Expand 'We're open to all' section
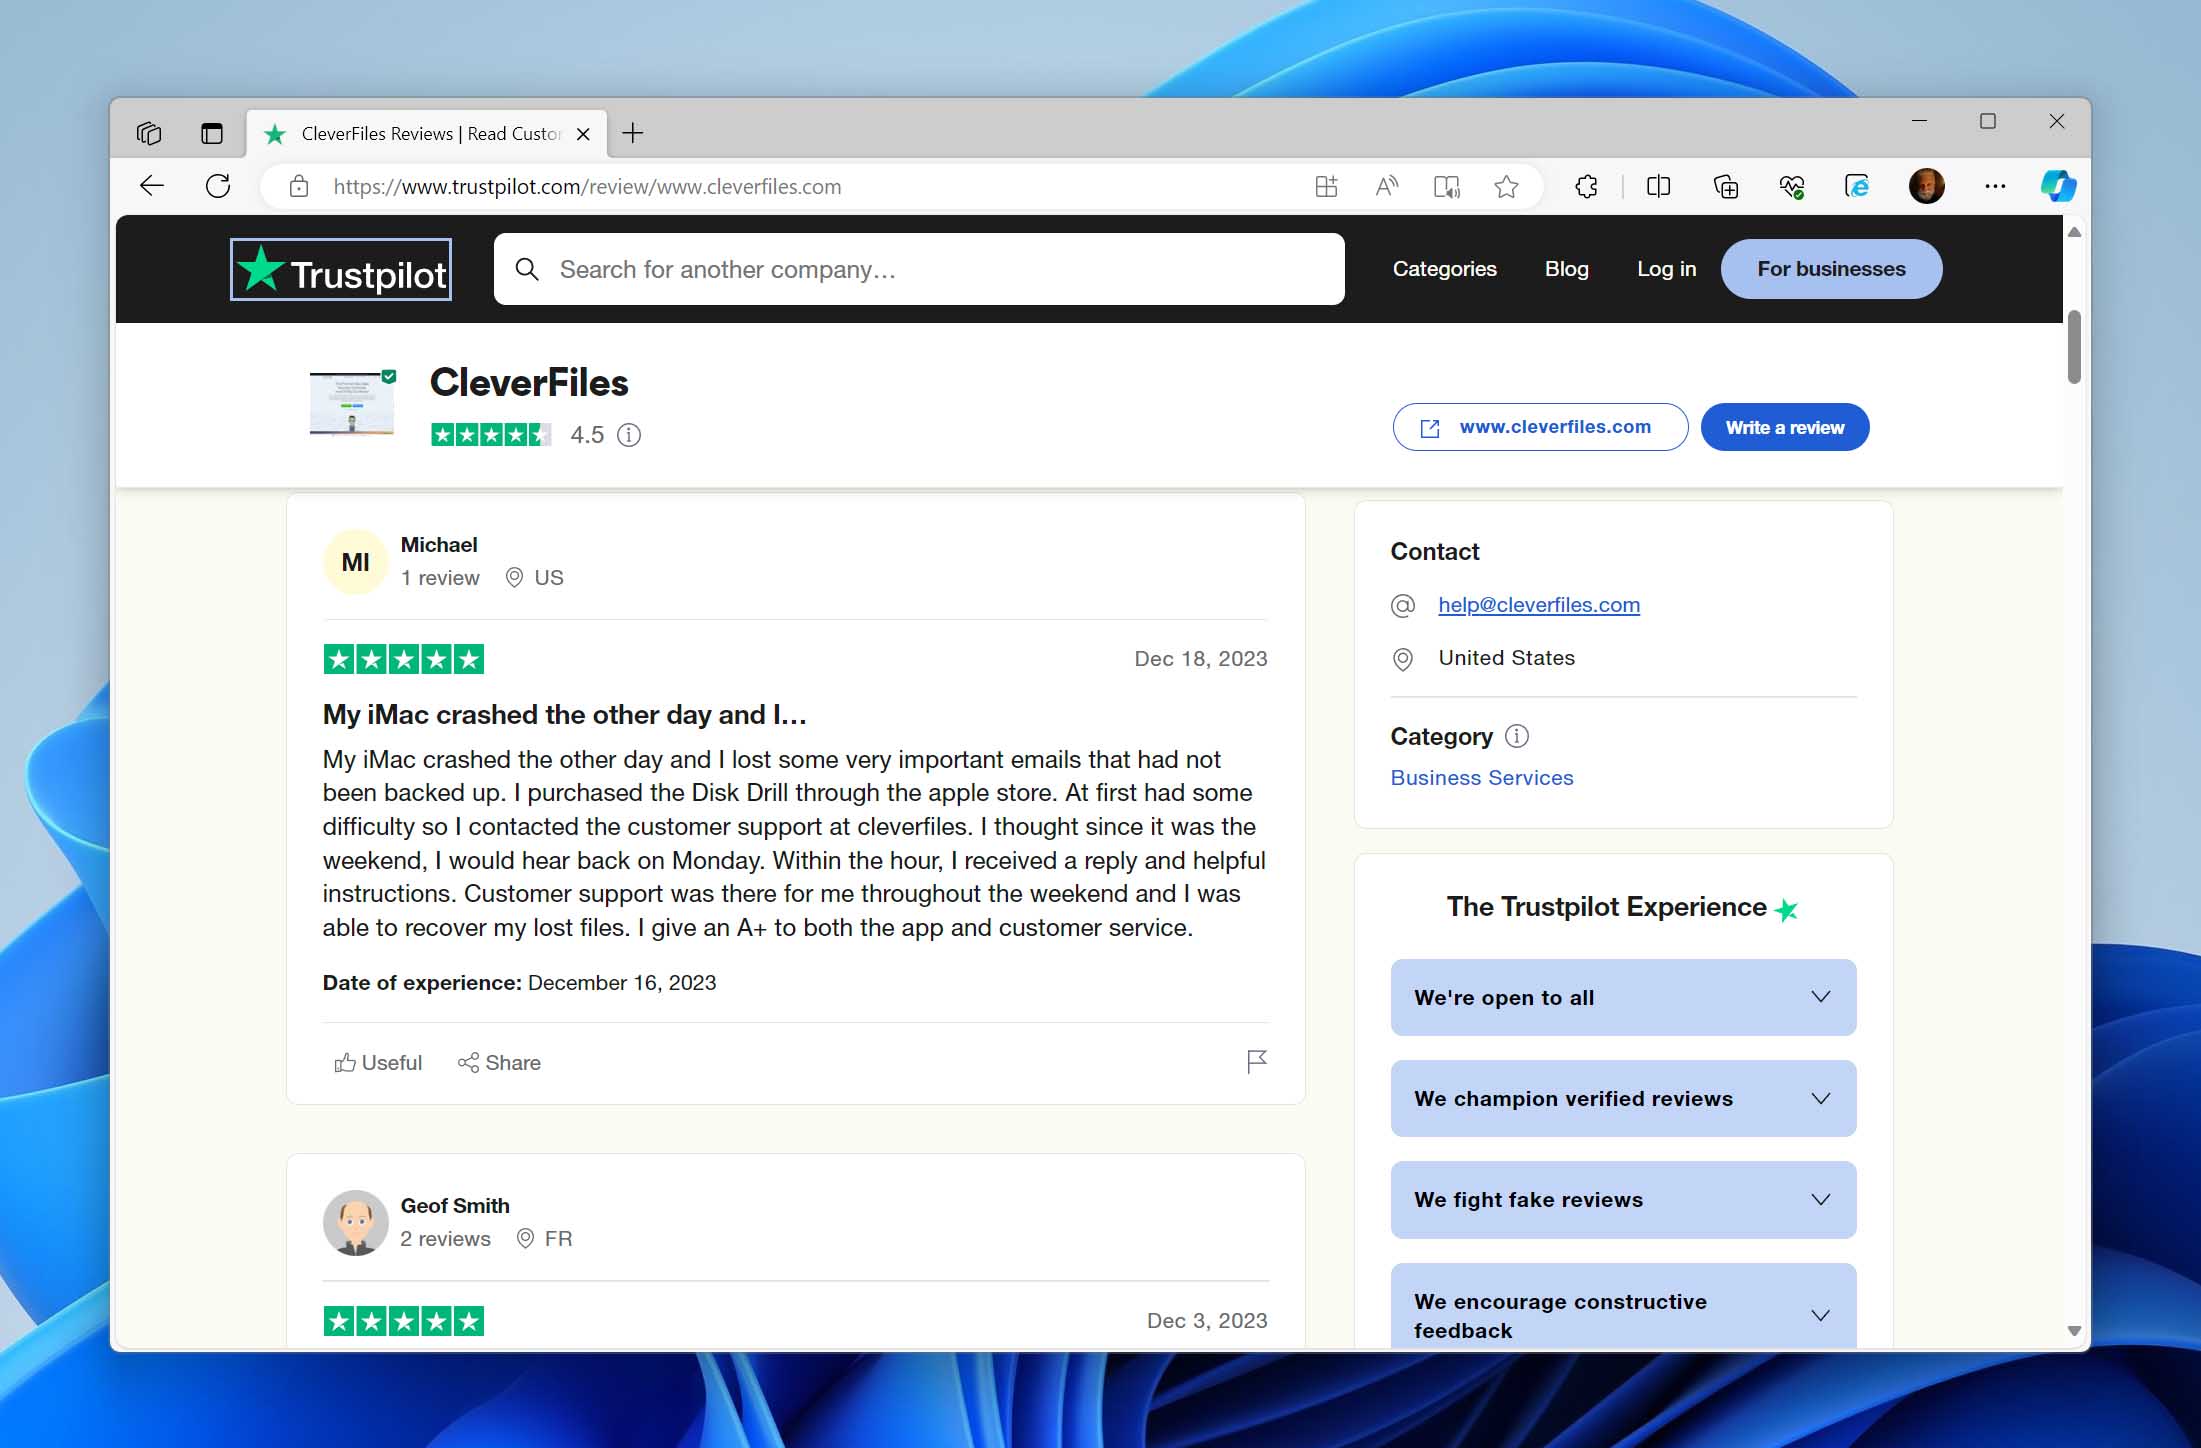The image size is (2201, 1448). (x=1623, y=997)
